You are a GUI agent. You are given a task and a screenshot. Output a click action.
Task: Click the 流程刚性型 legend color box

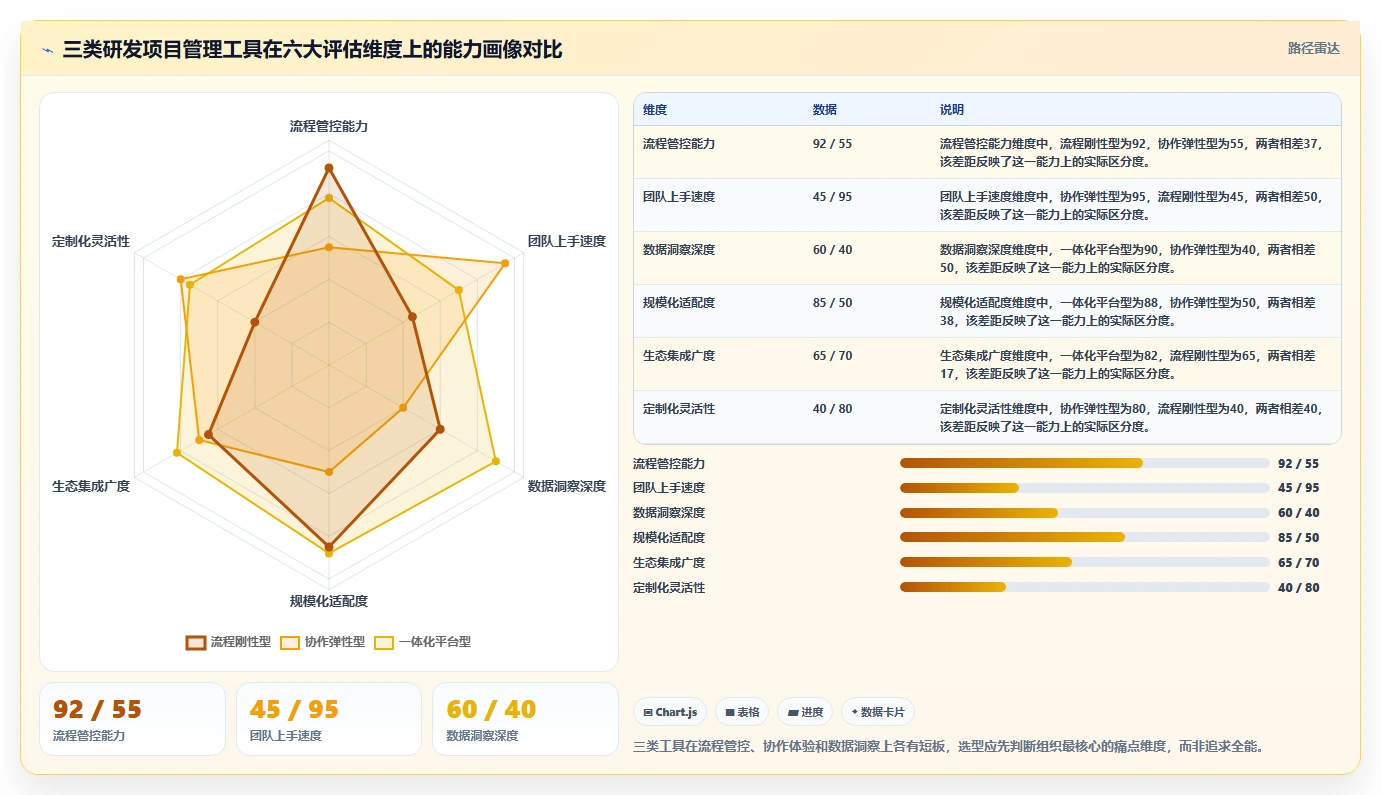coord(196,642)
